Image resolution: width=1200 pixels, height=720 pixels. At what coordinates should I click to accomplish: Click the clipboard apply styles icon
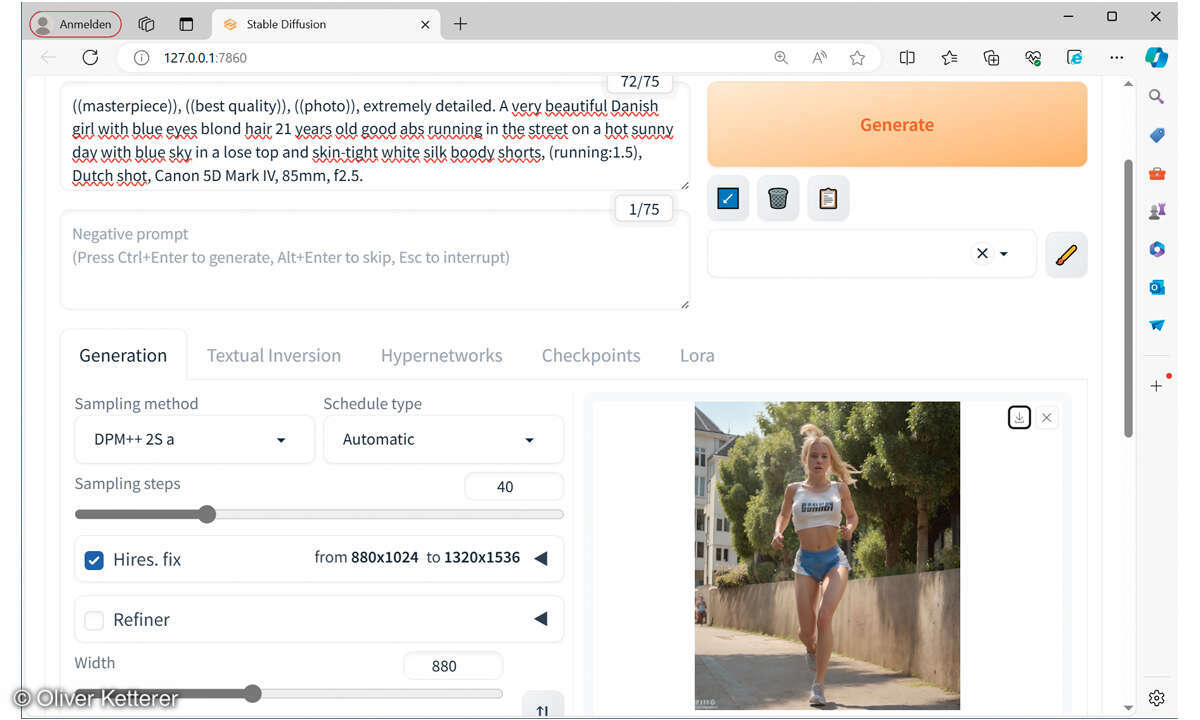828,198
